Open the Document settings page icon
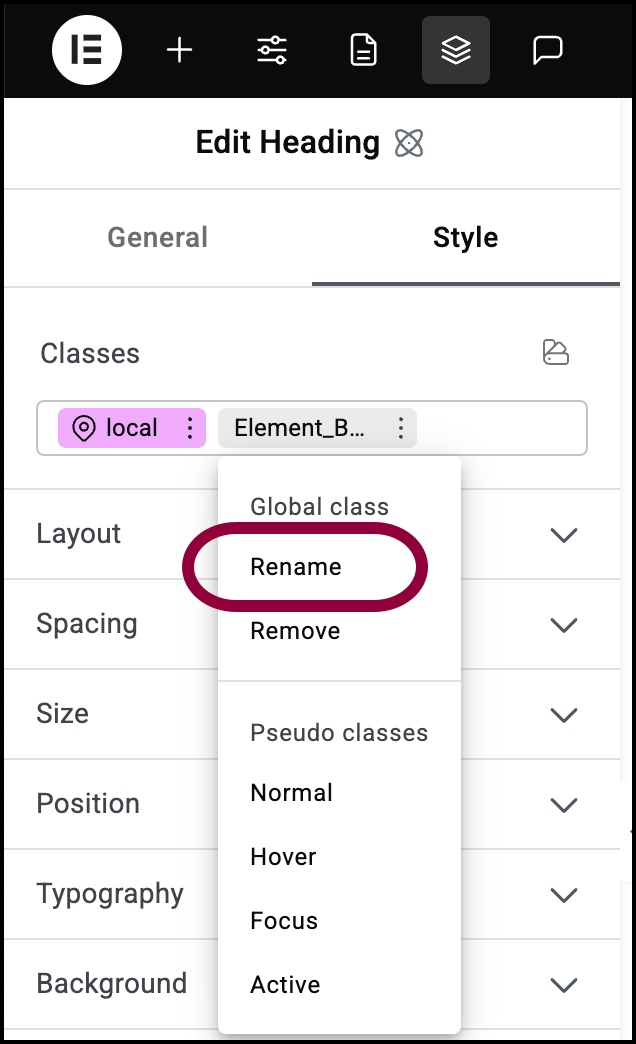636x1044 pixels. tap(364, 51)
